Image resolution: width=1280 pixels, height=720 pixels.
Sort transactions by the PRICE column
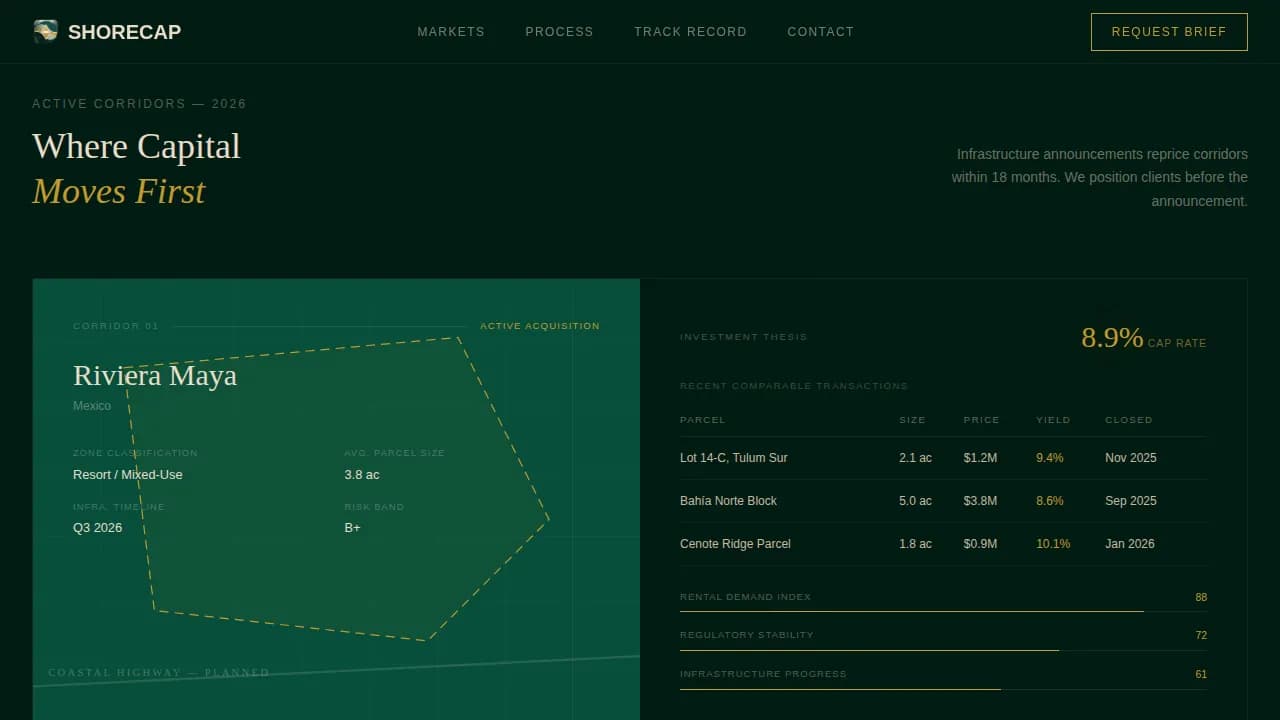coord(981,420)
